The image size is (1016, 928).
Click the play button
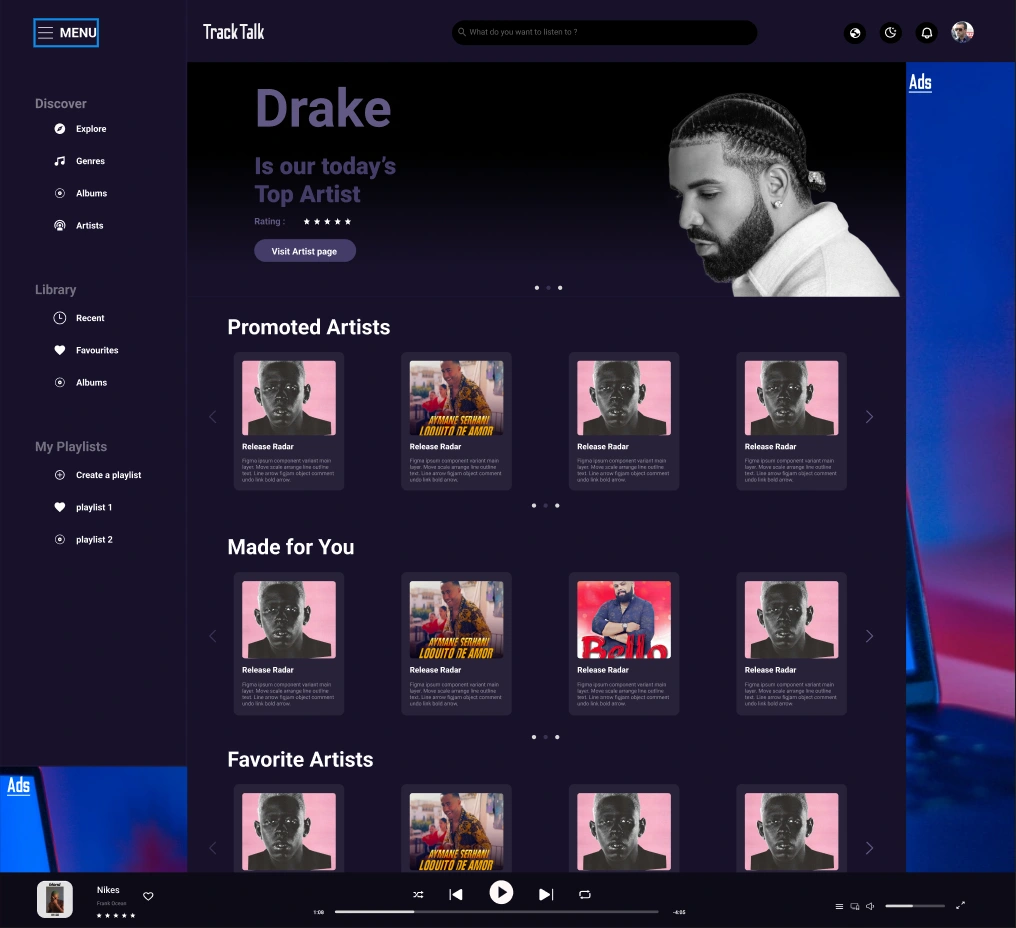pyautogui.click(x=501, y=892)
